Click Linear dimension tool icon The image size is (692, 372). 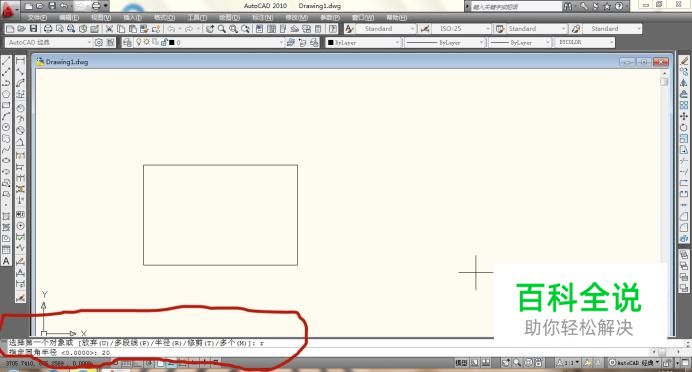tap(20, 60)
